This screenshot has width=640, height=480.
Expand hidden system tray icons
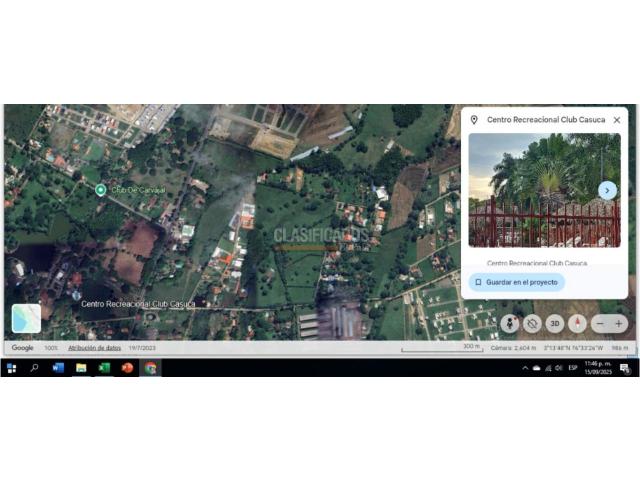[525, 368]
